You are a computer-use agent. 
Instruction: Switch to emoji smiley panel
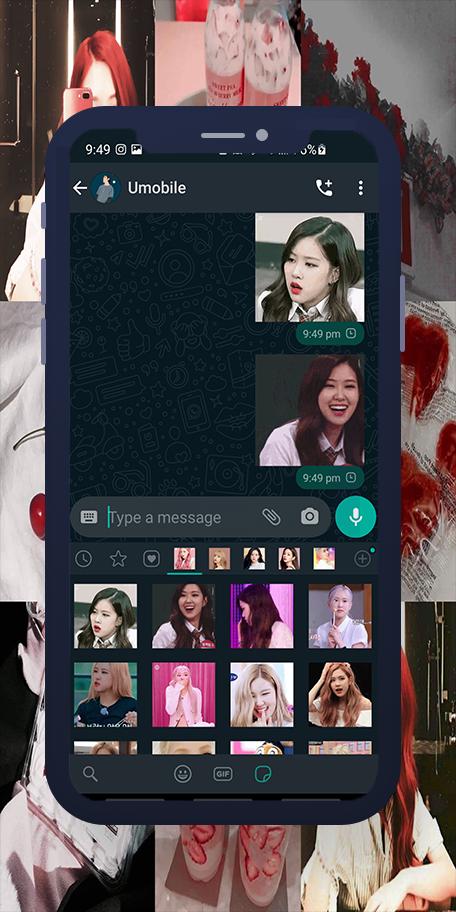click(x=183, y=774)
